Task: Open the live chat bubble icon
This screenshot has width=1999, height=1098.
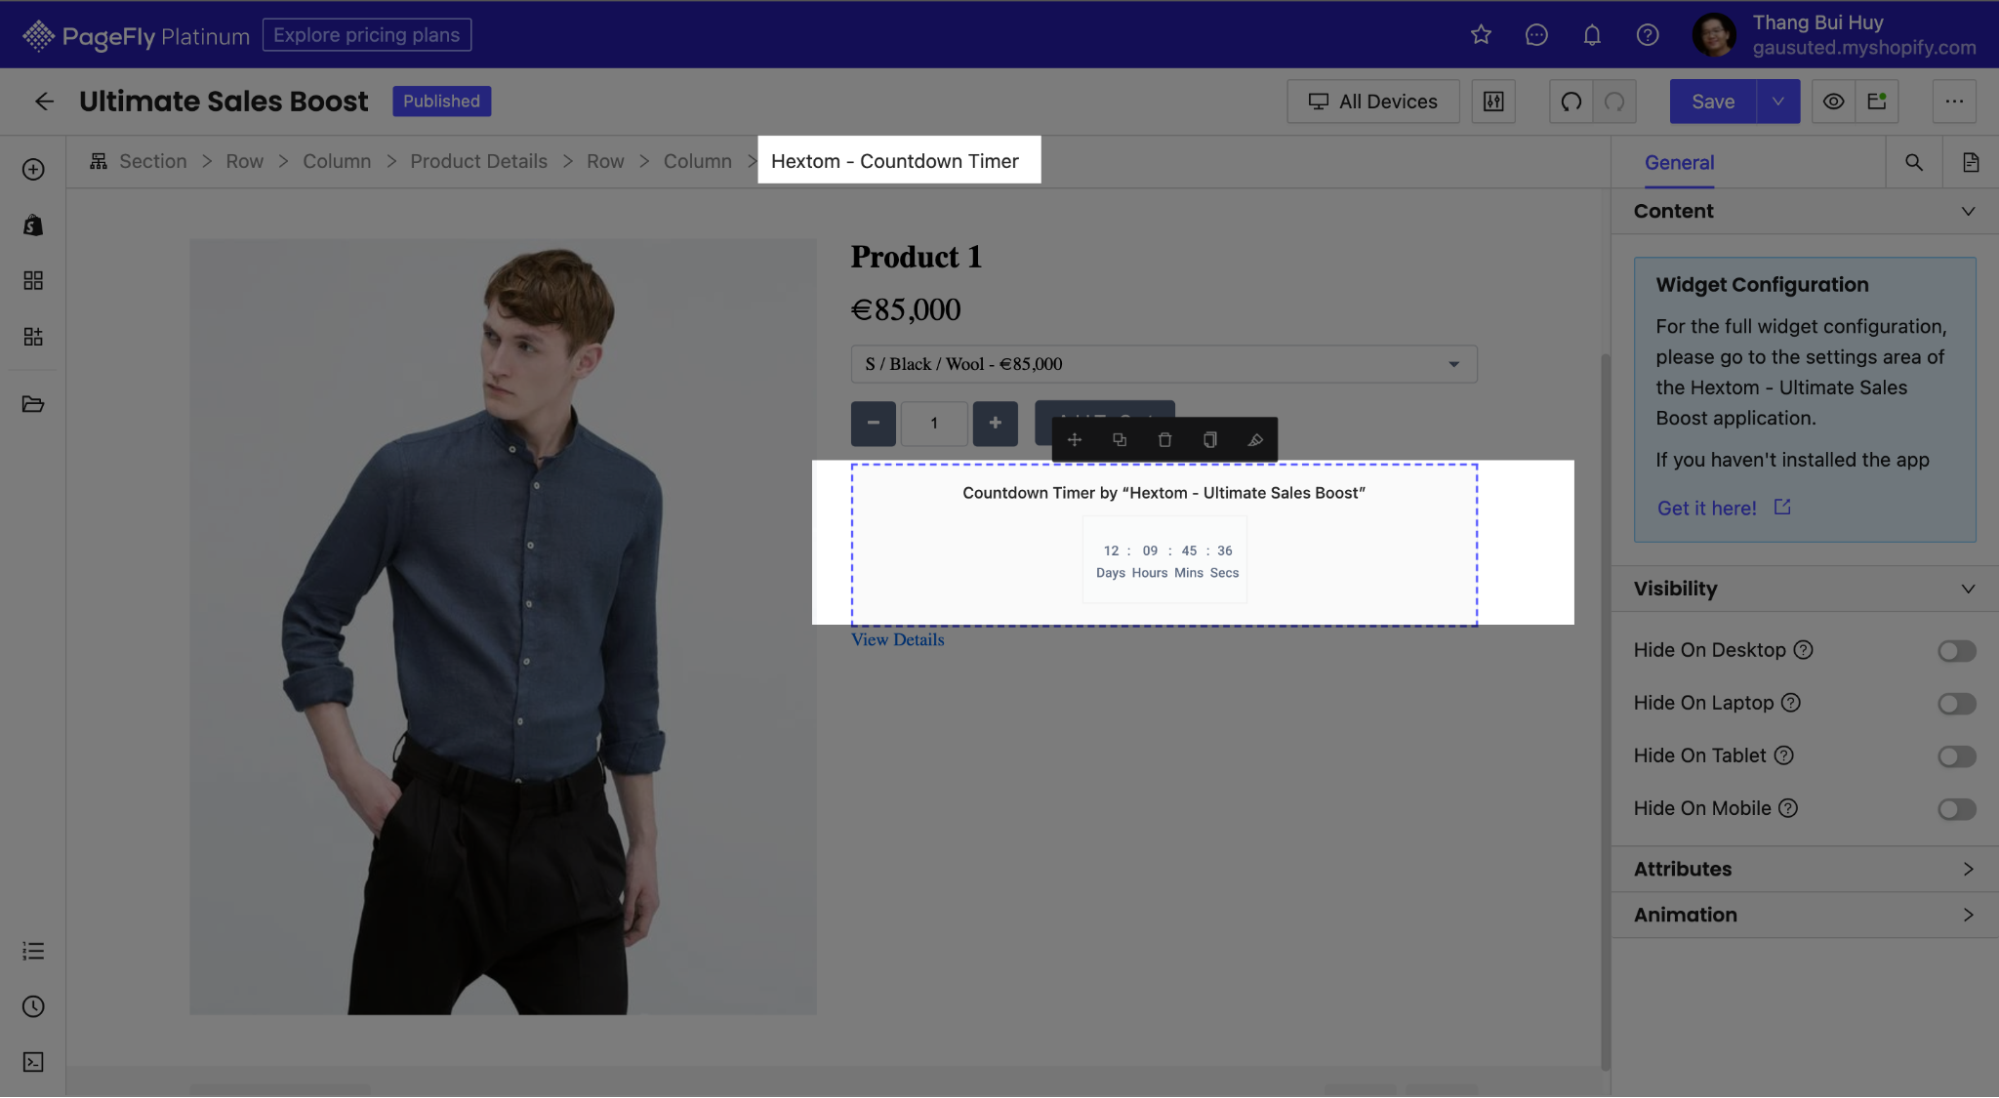Action: tap(1536, 35)
